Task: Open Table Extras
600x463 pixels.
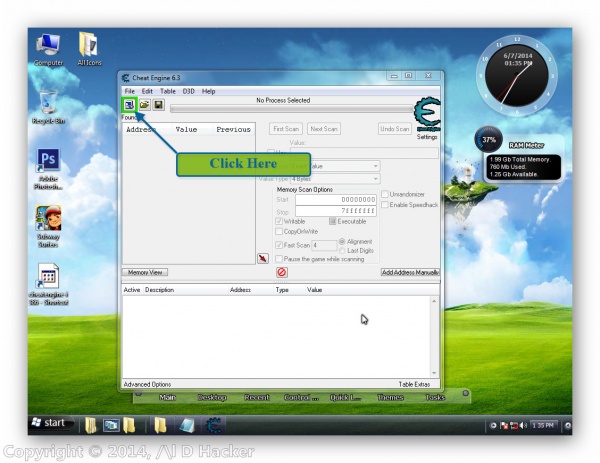Action: 414,384
